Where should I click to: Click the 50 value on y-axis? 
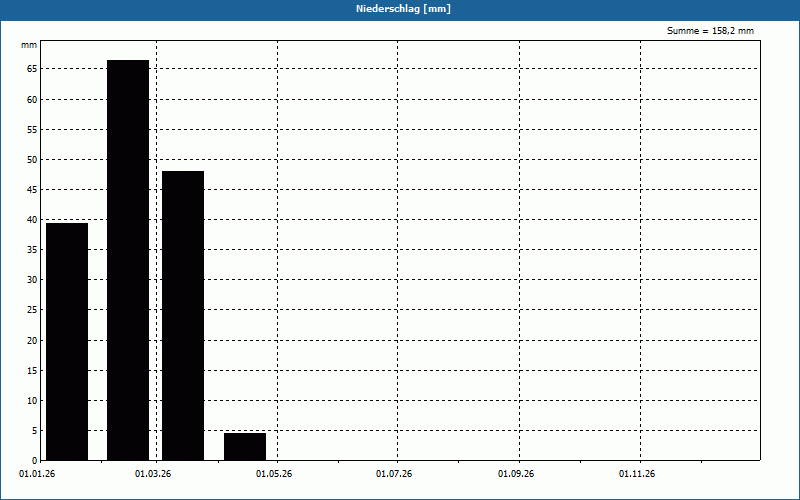coord(32,160)
